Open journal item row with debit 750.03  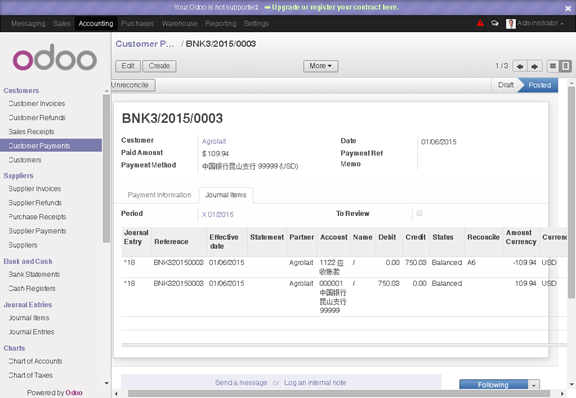tap(344, 297)
